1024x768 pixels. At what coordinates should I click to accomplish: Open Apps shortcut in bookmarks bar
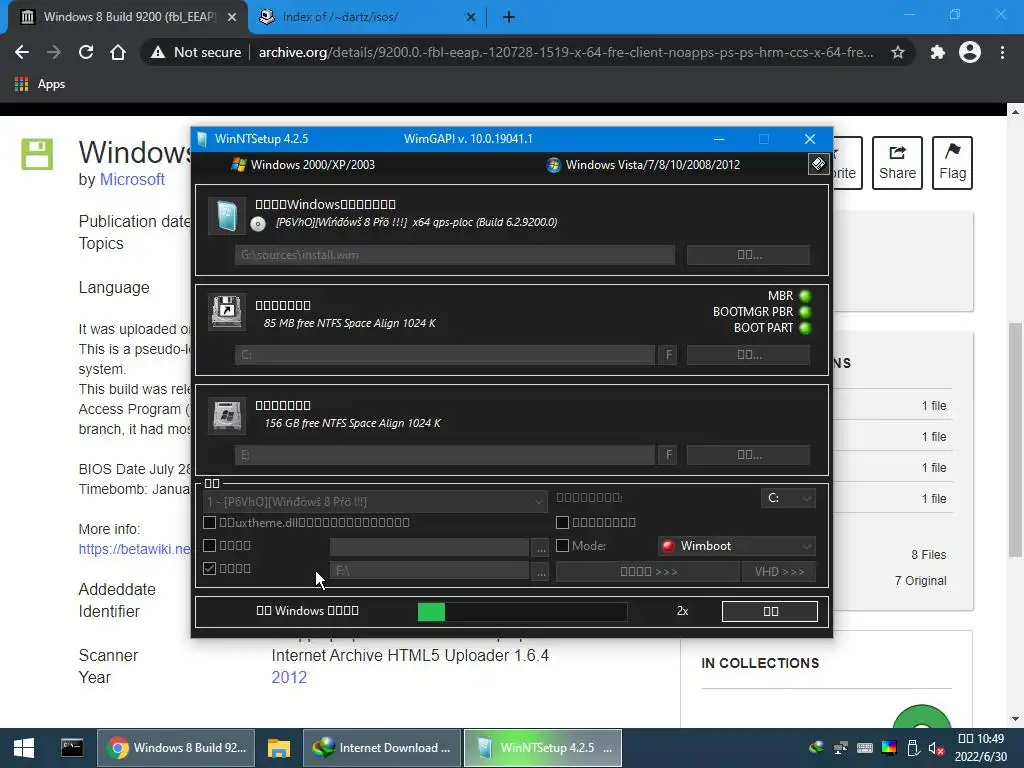pyautogui.click(x=40, y=84)
